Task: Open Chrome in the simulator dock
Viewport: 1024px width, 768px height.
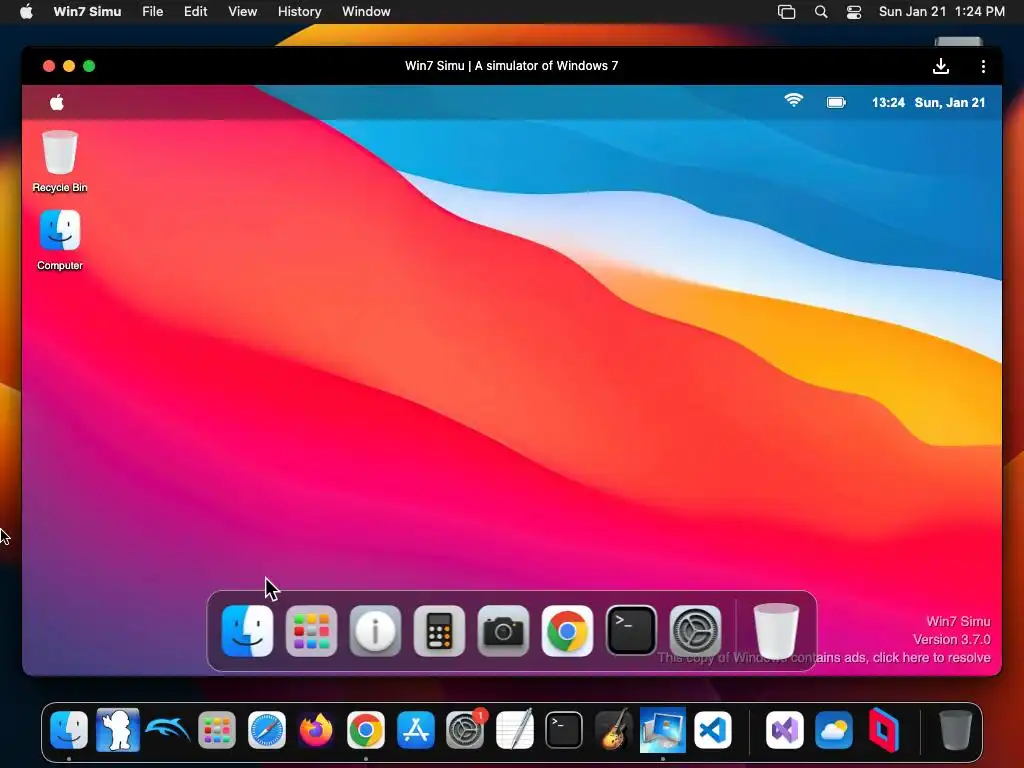Action: 567,631
